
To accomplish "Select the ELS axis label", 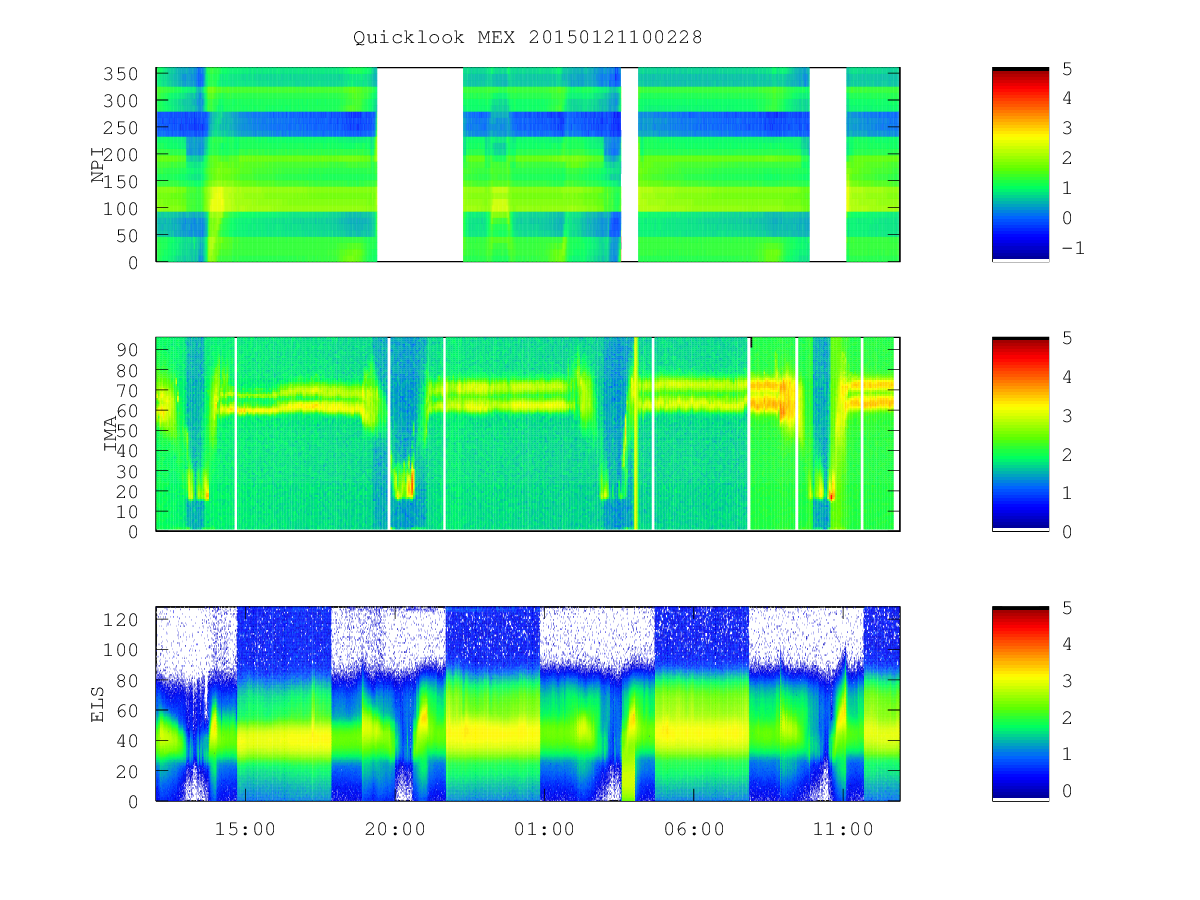I will (x=98, y=704).
